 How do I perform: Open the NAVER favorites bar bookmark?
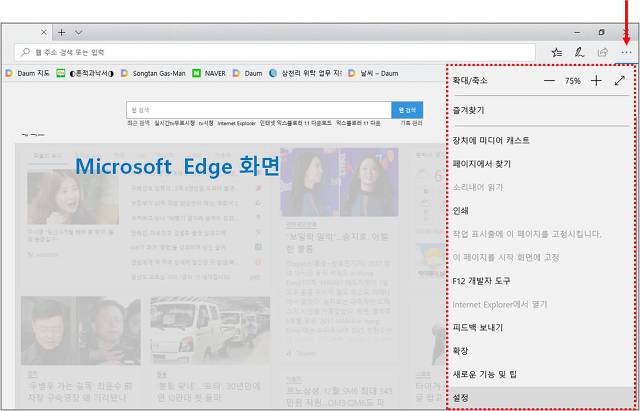tap(209, 73)
